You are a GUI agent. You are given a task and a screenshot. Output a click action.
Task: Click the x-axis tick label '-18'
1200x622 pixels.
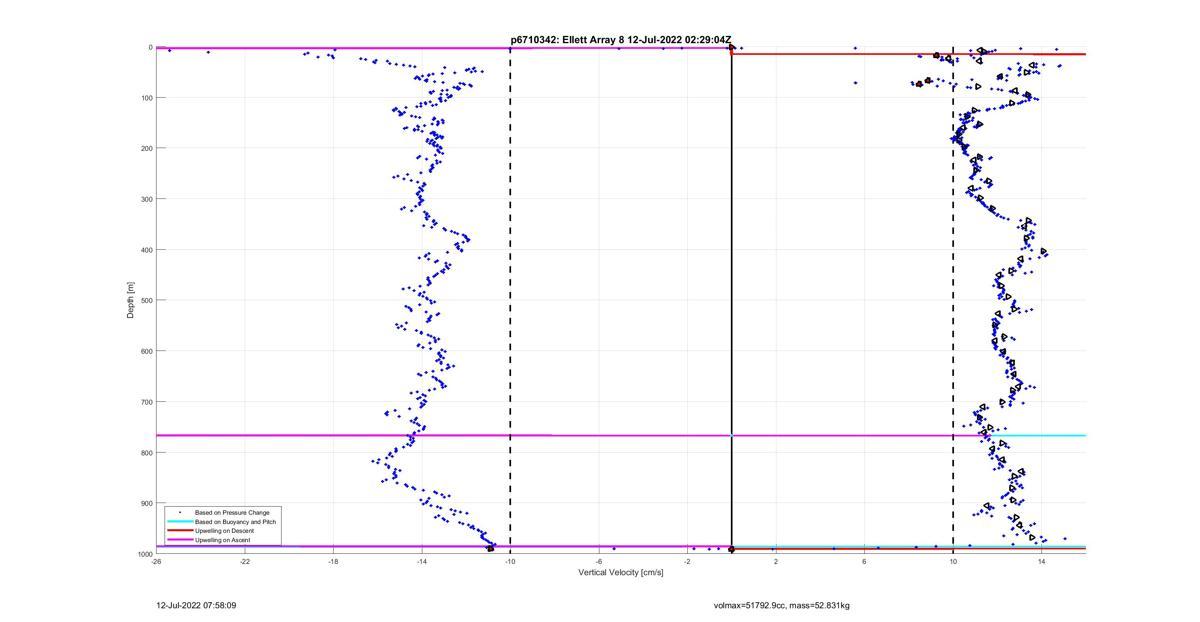click(333, 562)
